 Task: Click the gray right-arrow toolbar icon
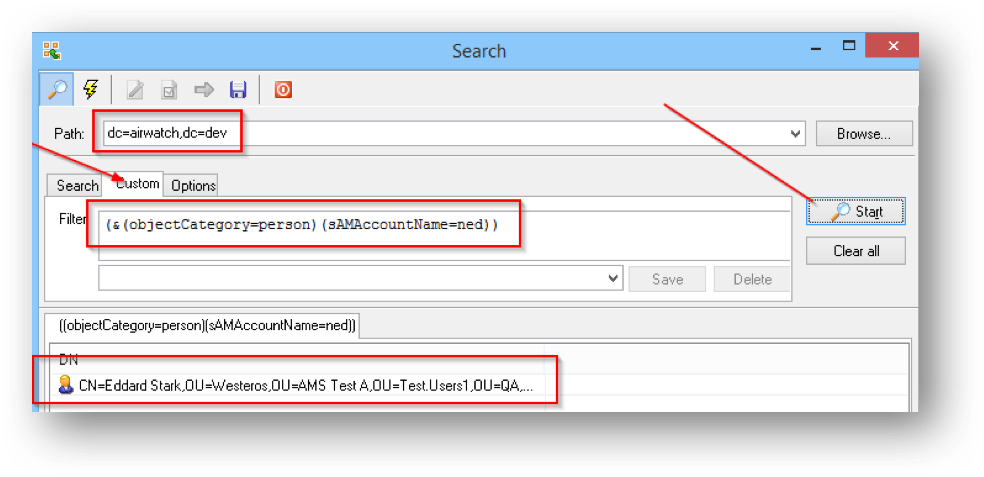tap(204, 90)
